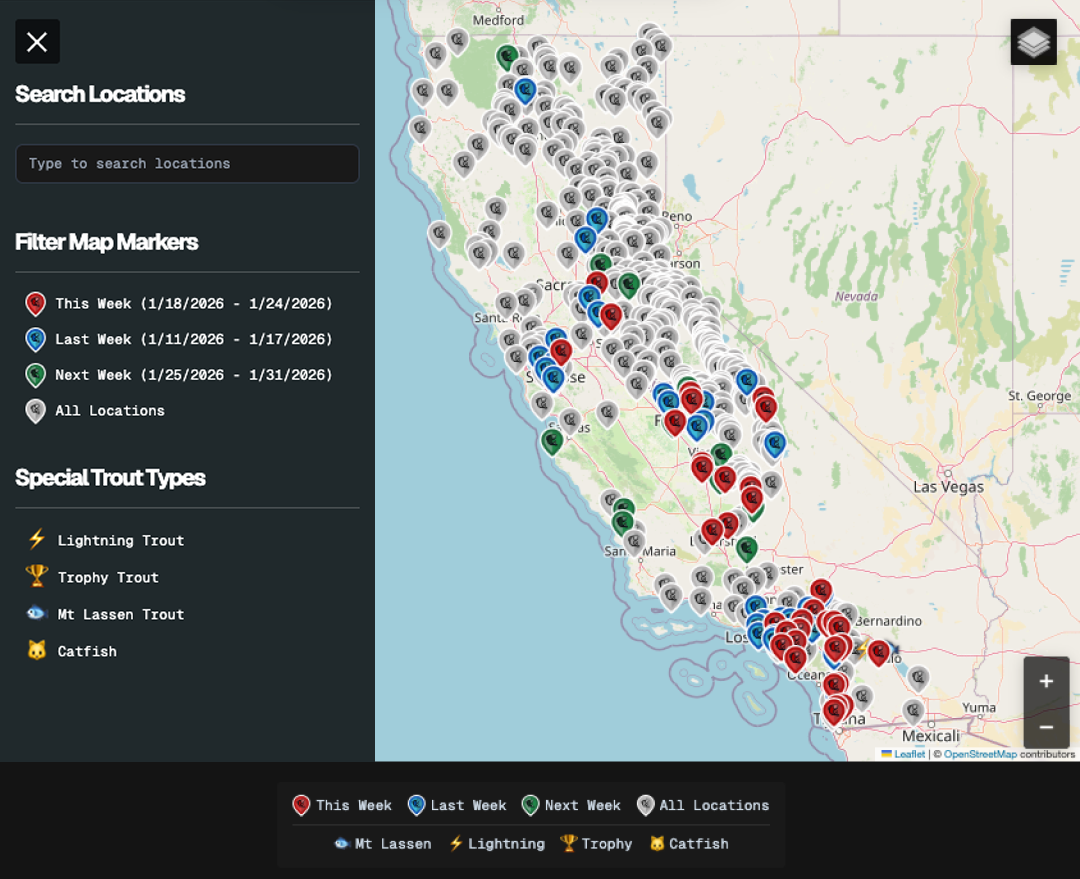Image resolution: width=1080 pixels, height=879 pixels.
Task: Close the search and filter sidebar
Action: pyautogui.click(x=37, y=42)
